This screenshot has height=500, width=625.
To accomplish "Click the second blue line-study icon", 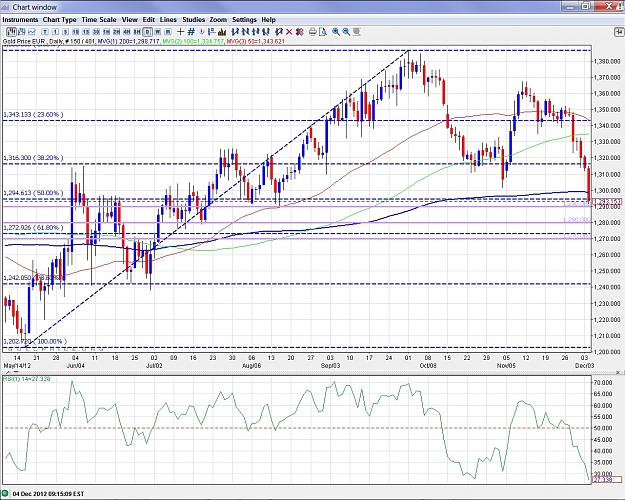I will point(245,32).
